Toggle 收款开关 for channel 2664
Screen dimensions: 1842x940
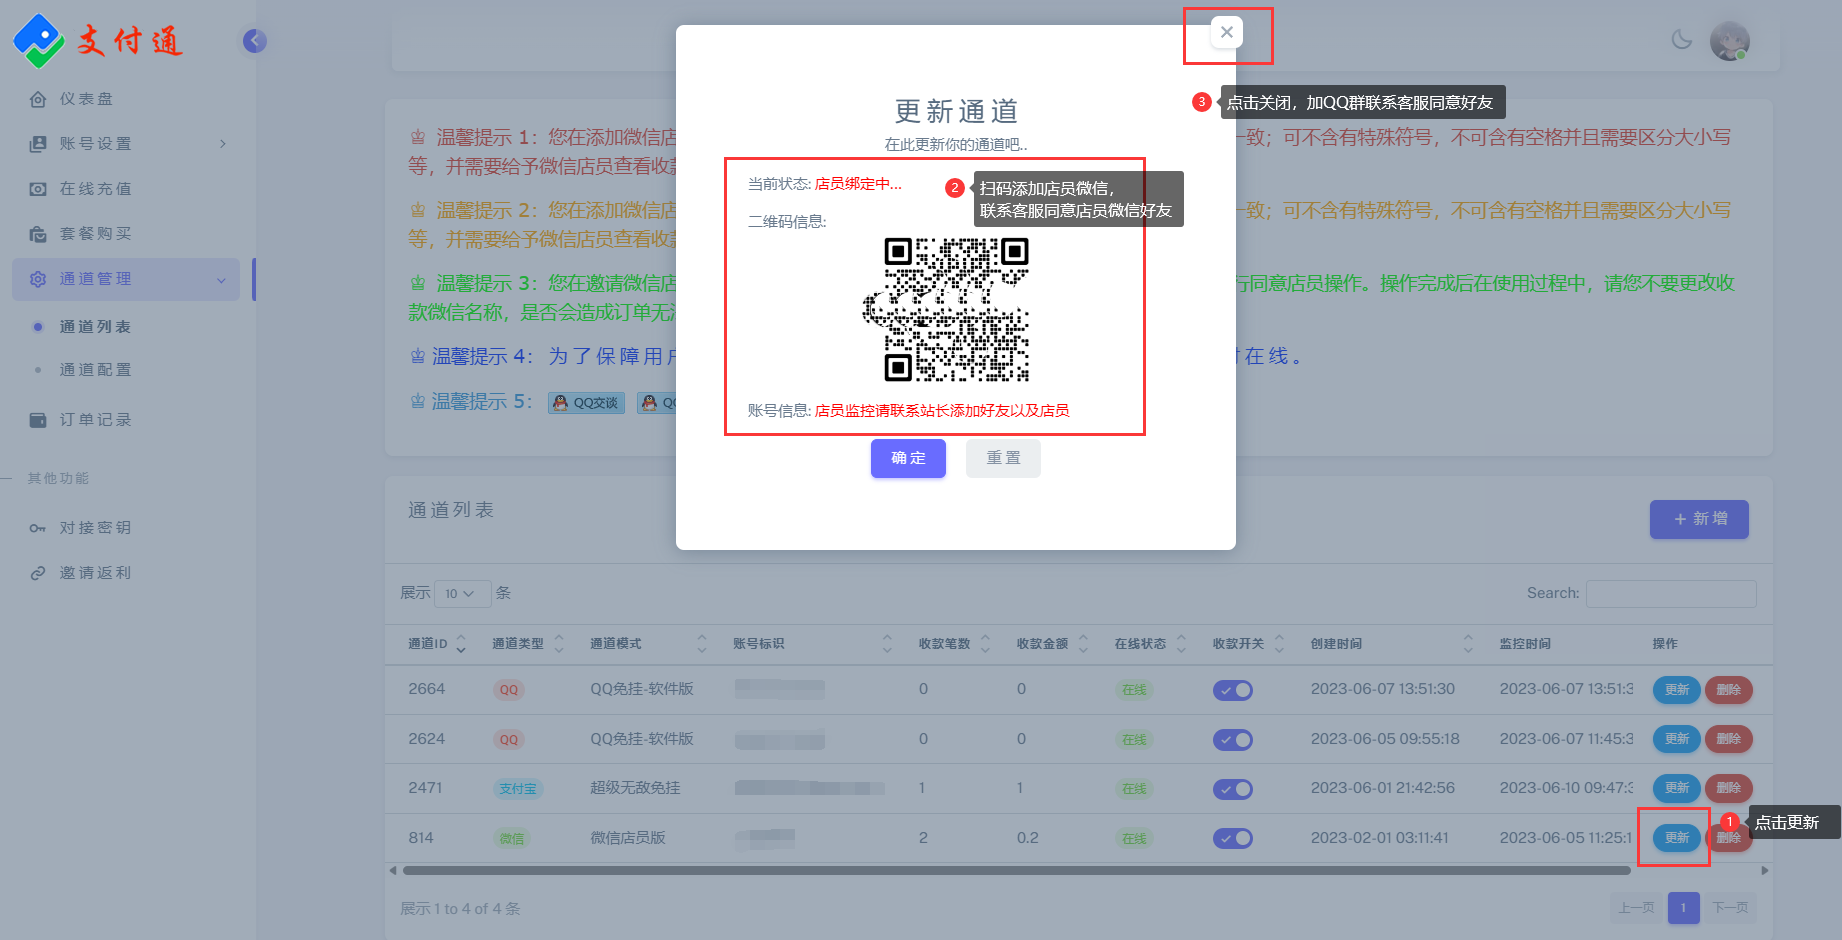1232,690
